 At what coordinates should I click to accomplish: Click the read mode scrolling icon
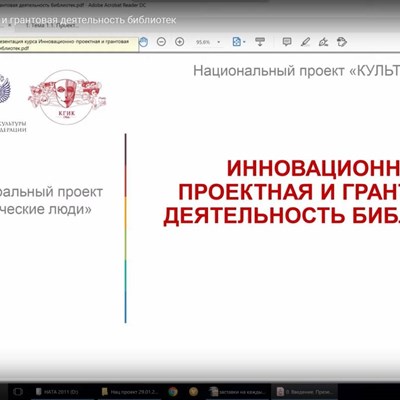point(260,42)
